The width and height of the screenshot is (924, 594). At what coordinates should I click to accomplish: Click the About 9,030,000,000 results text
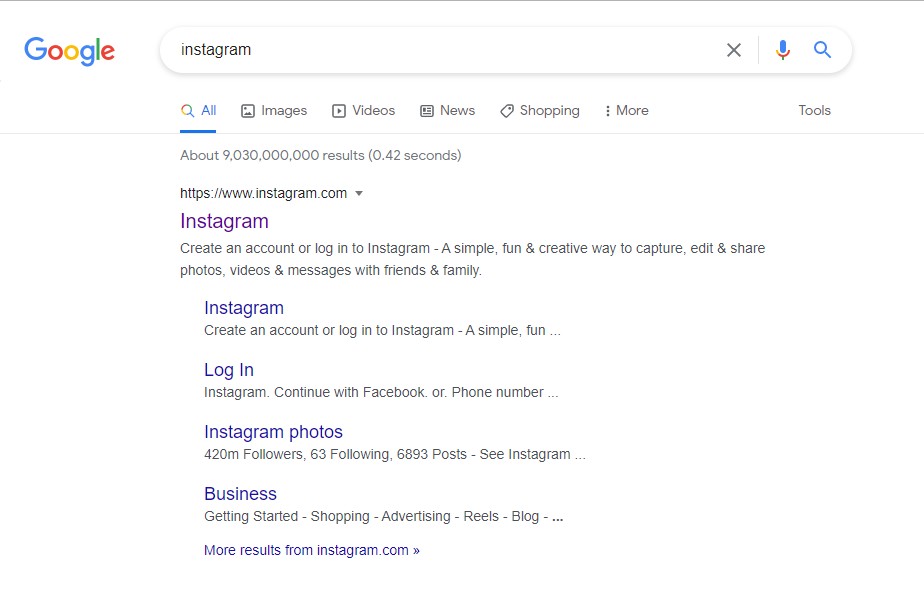(321, 156)
